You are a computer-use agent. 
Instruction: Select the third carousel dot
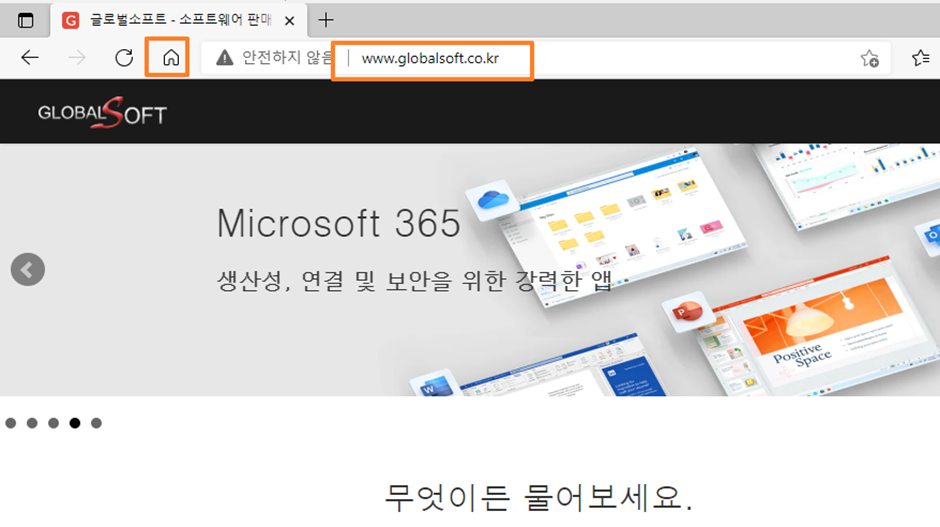(x=53, y=423)
